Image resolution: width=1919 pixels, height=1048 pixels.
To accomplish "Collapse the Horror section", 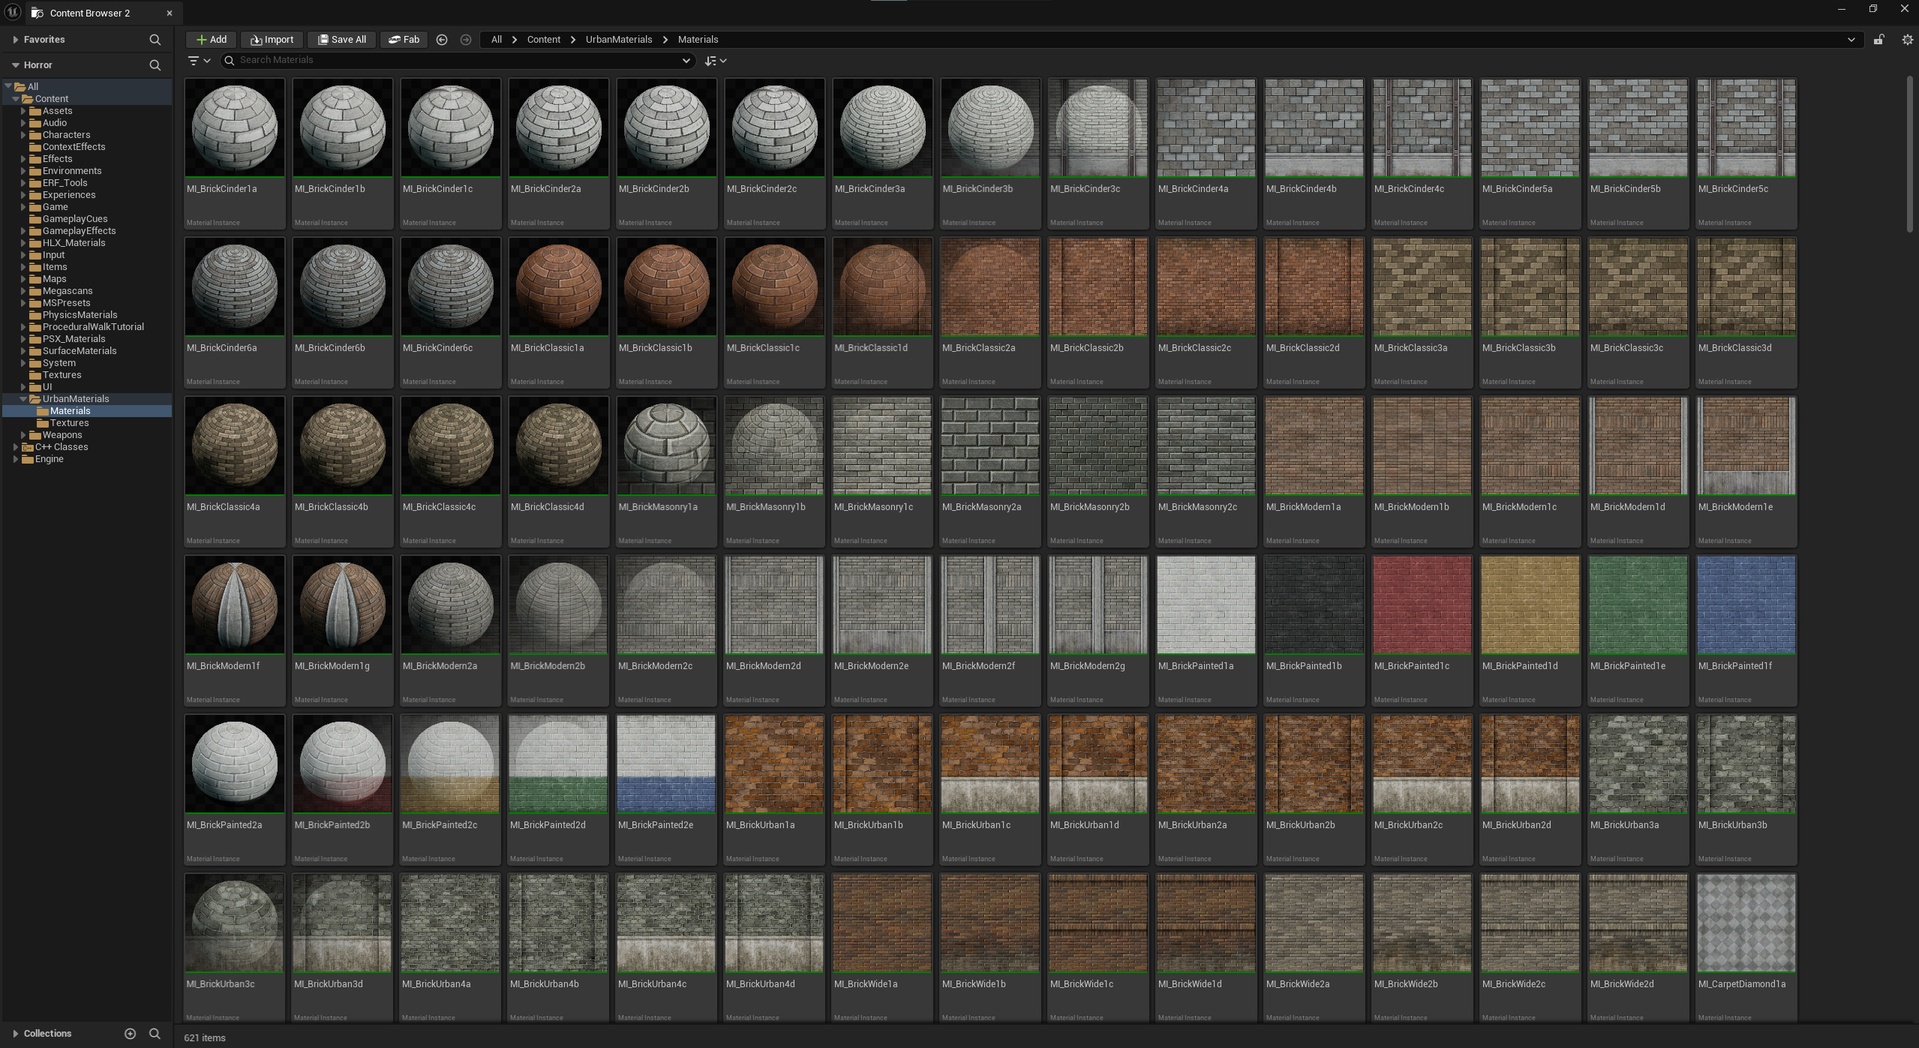I will tap(16, 65).
